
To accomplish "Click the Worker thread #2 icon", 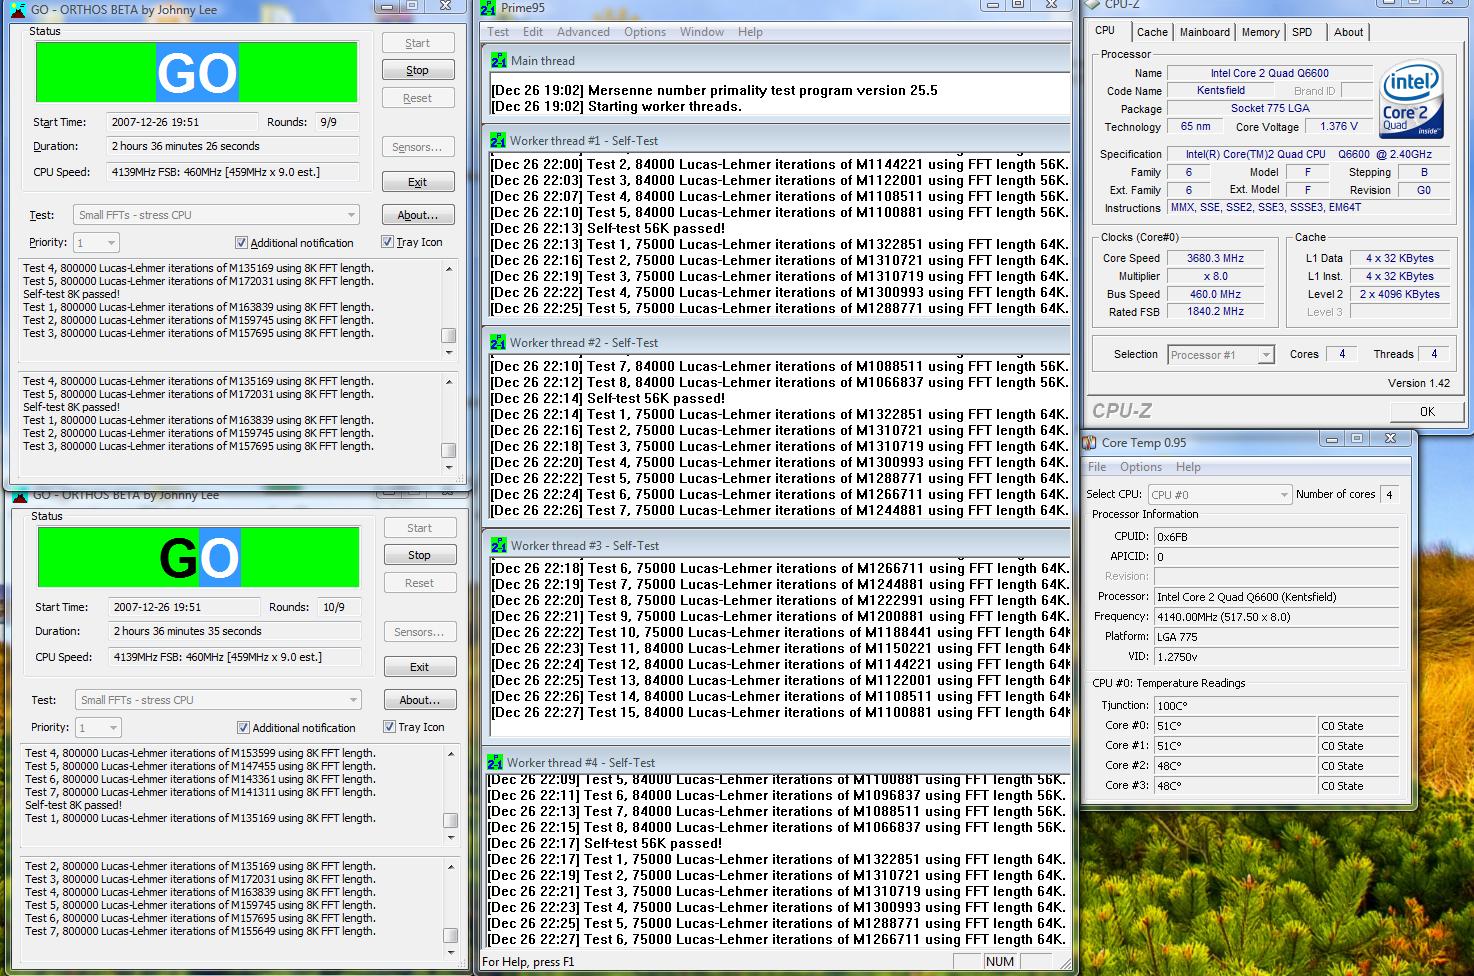I will pos(498,342).
